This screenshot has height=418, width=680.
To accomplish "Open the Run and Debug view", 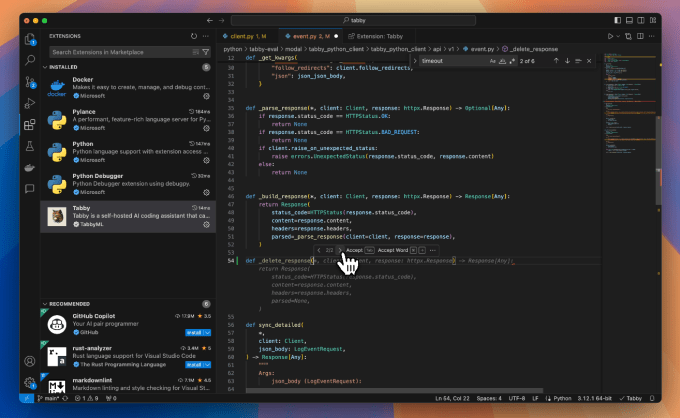I will click(30, 103).
